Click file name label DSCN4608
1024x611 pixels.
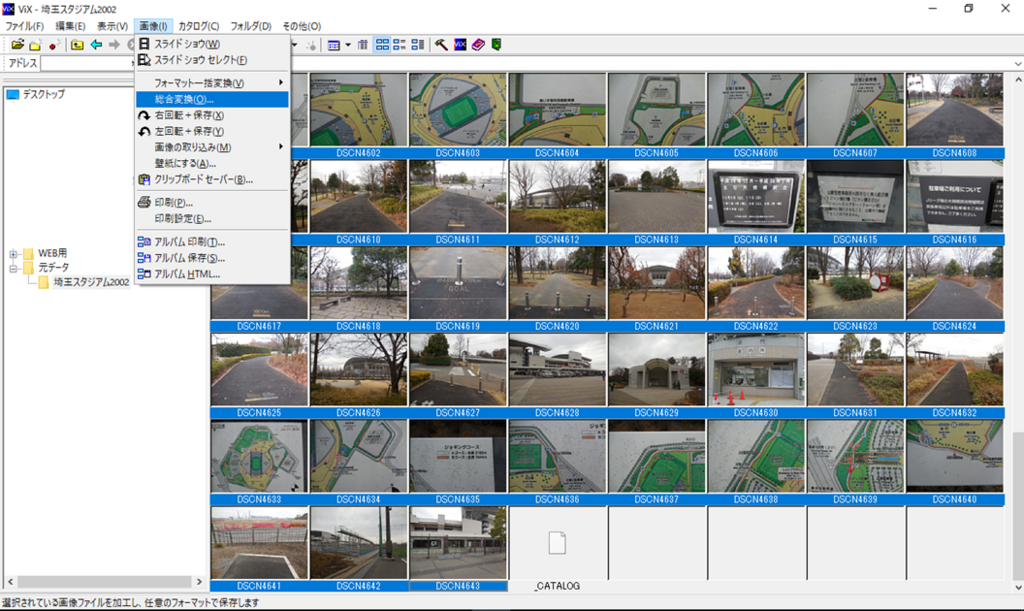954,153
